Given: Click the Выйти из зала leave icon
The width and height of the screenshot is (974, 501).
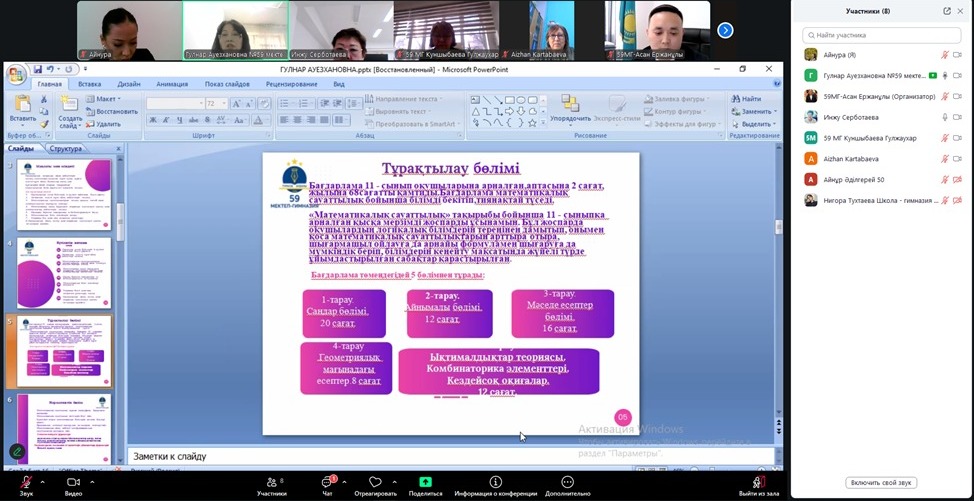Looking at the screenshot, I should [759, 482].
